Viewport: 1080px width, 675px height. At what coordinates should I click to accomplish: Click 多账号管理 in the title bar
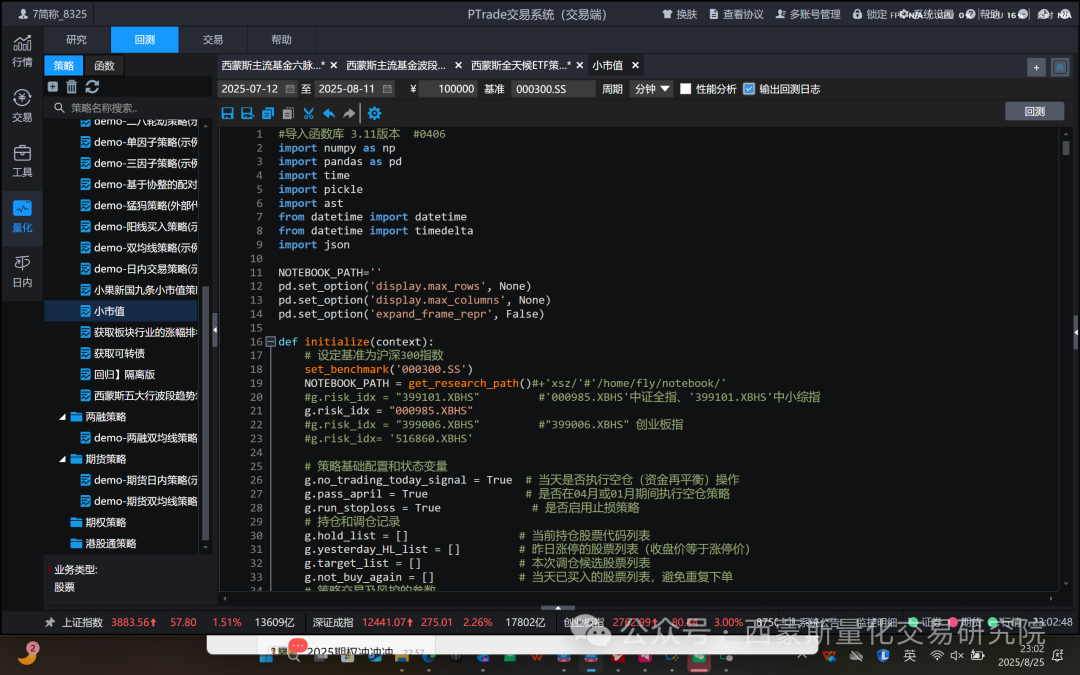click(808, 14)
